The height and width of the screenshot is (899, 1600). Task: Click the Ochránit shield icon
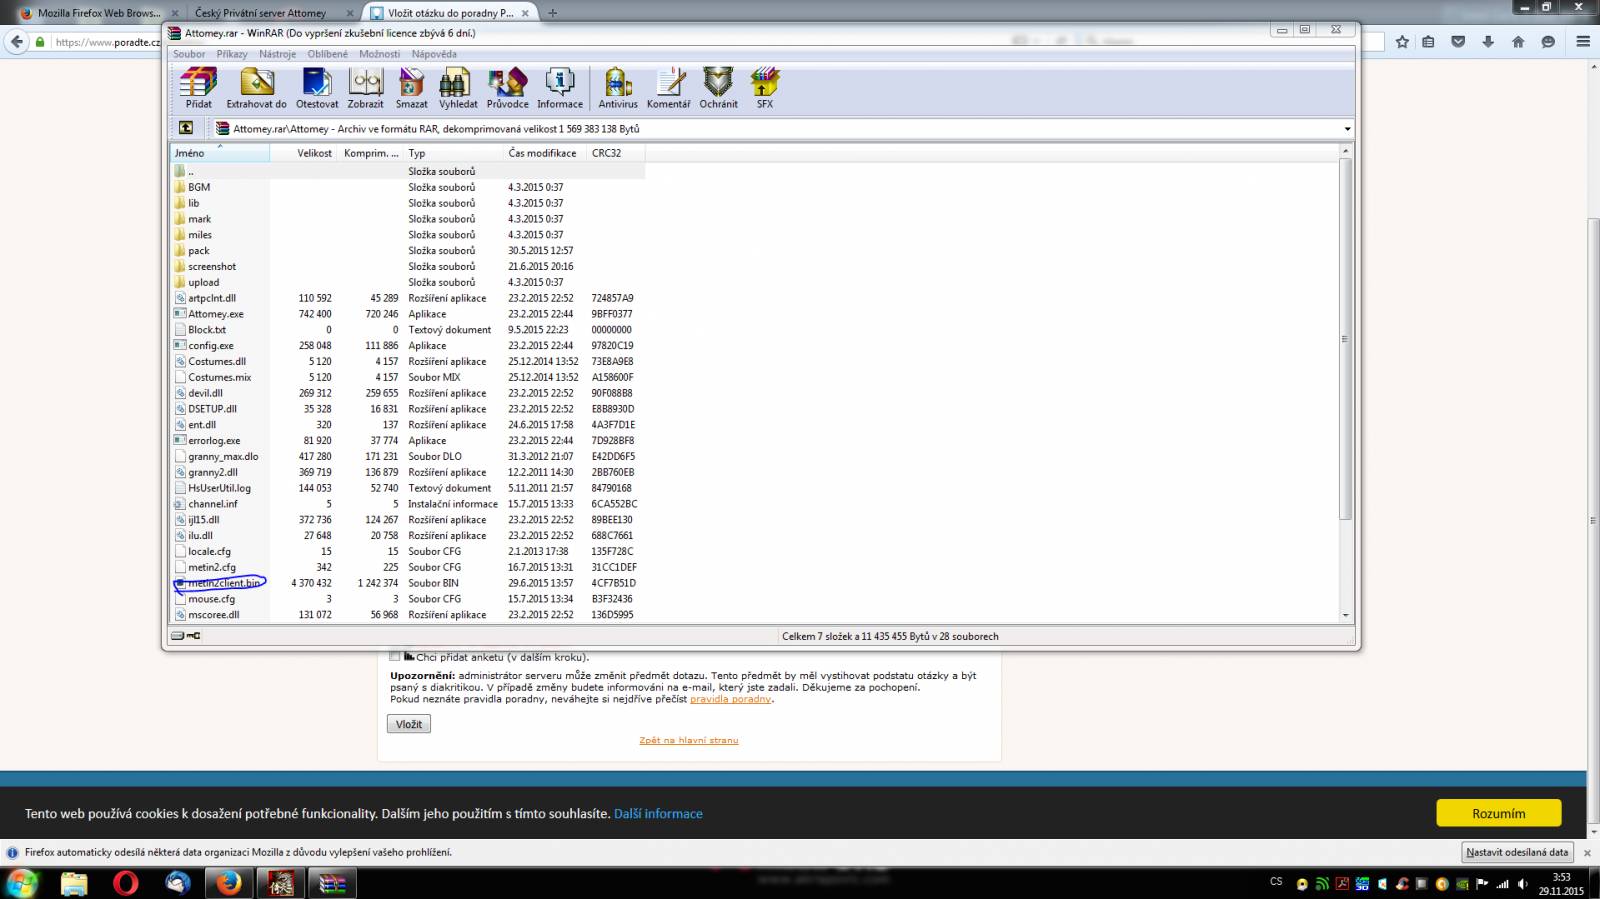(718, 88)
